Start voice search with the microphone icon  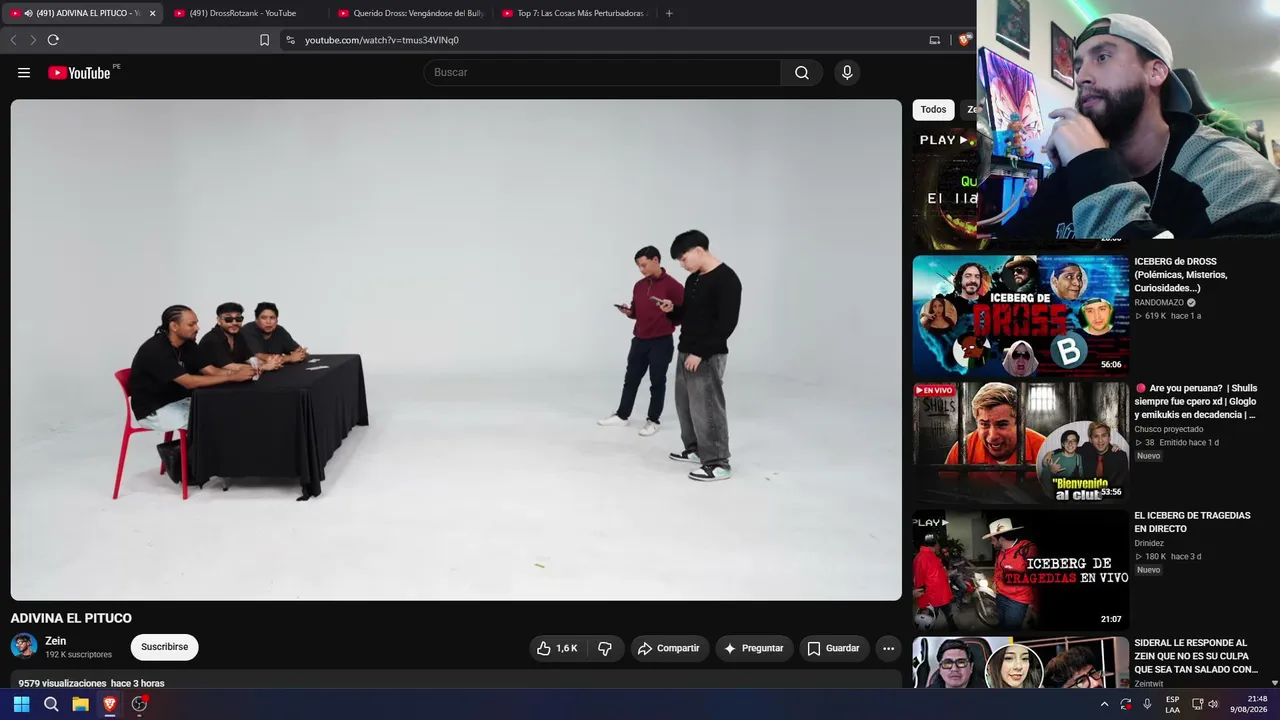tap(847, 73)
